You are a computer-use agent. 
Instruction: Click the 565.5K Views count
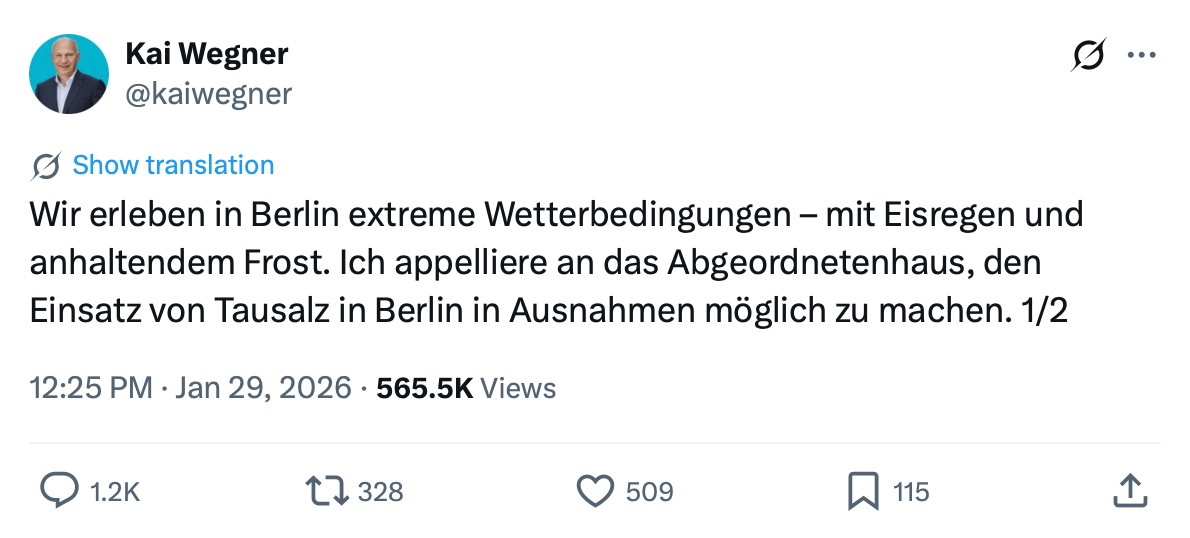click(x=465, y=387)
